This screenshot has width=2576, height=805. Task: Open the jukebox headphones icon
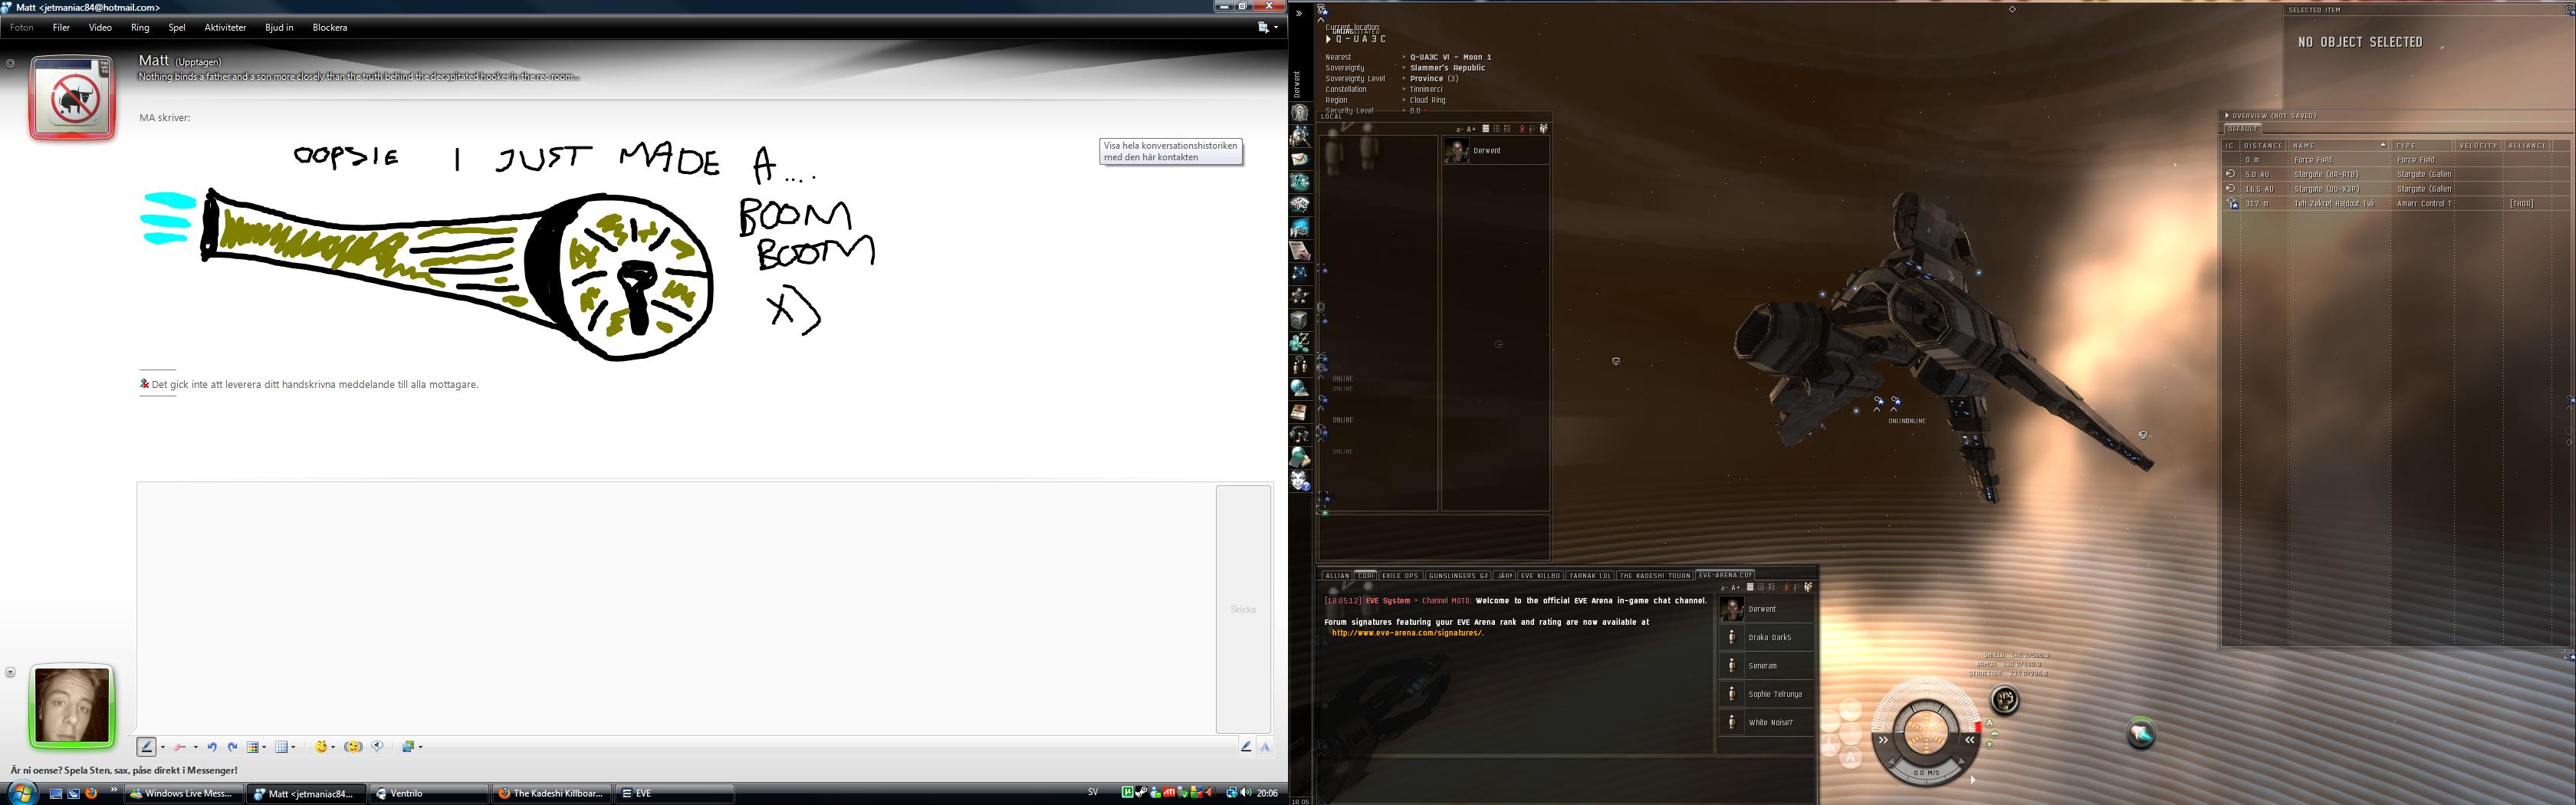[1300, 435]
